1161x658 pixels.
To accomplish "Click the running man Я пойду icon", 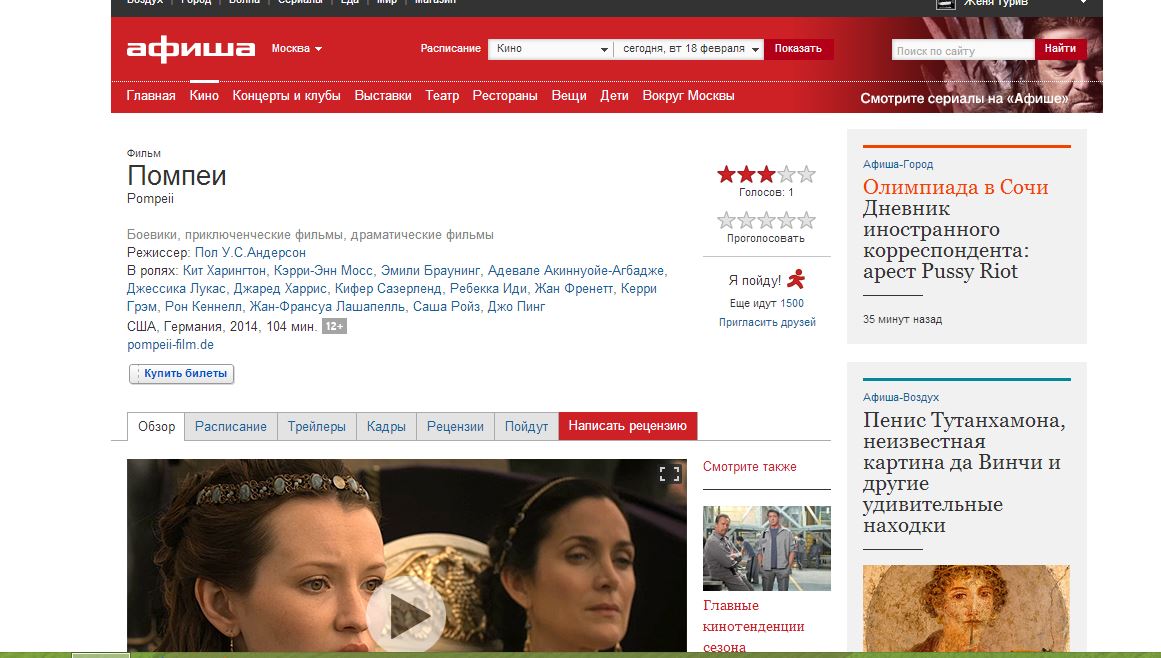I will [x=796, y=279].
